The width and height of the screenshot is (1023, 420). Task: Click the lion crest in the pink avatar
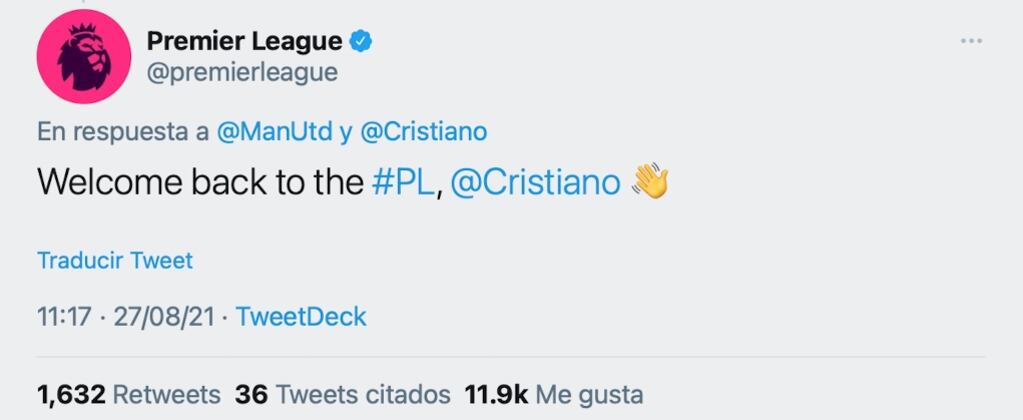click(x=84, y=57)
